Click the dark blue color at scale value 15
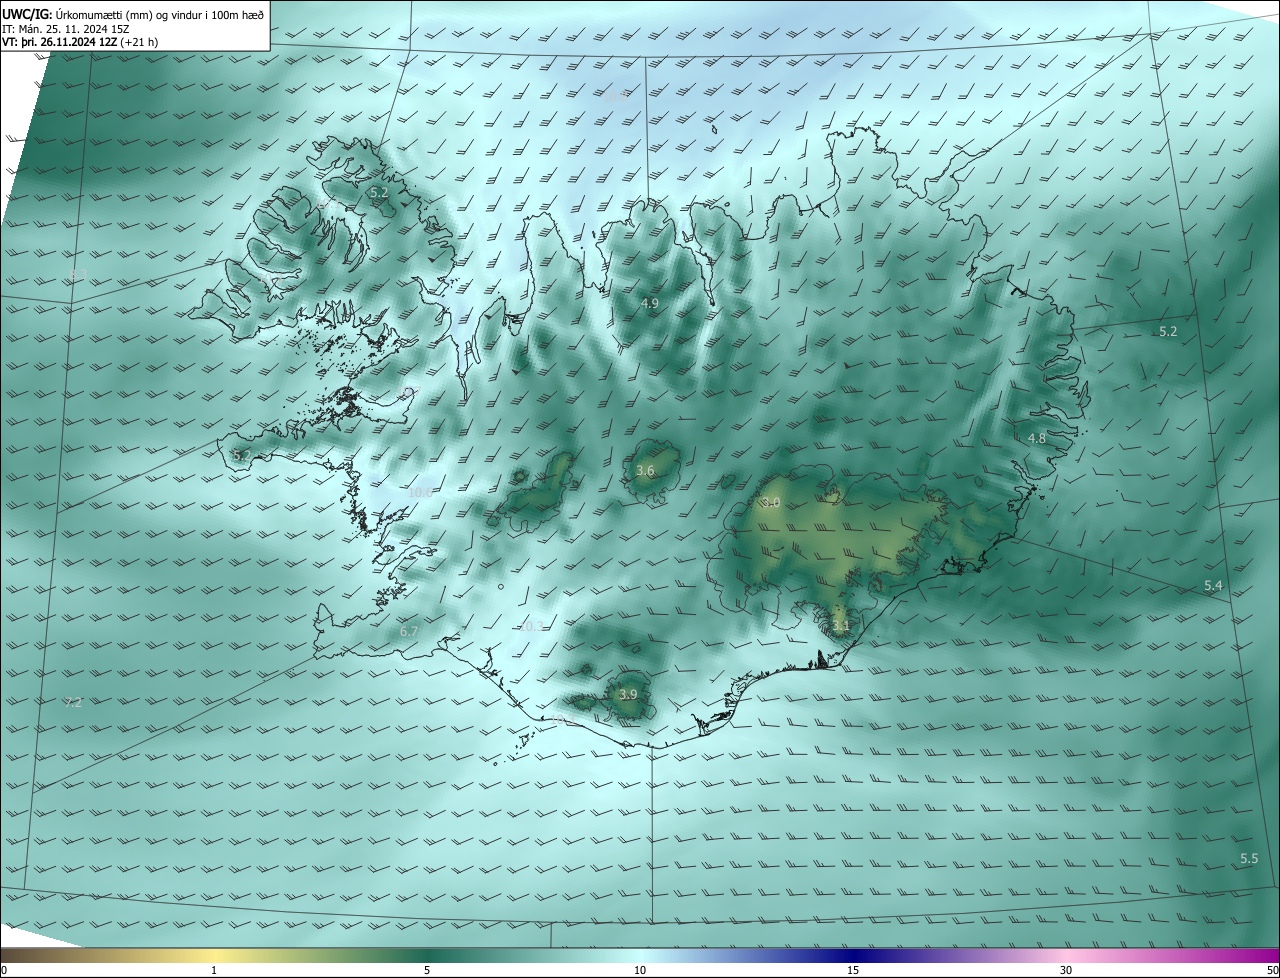 point(853,955)
